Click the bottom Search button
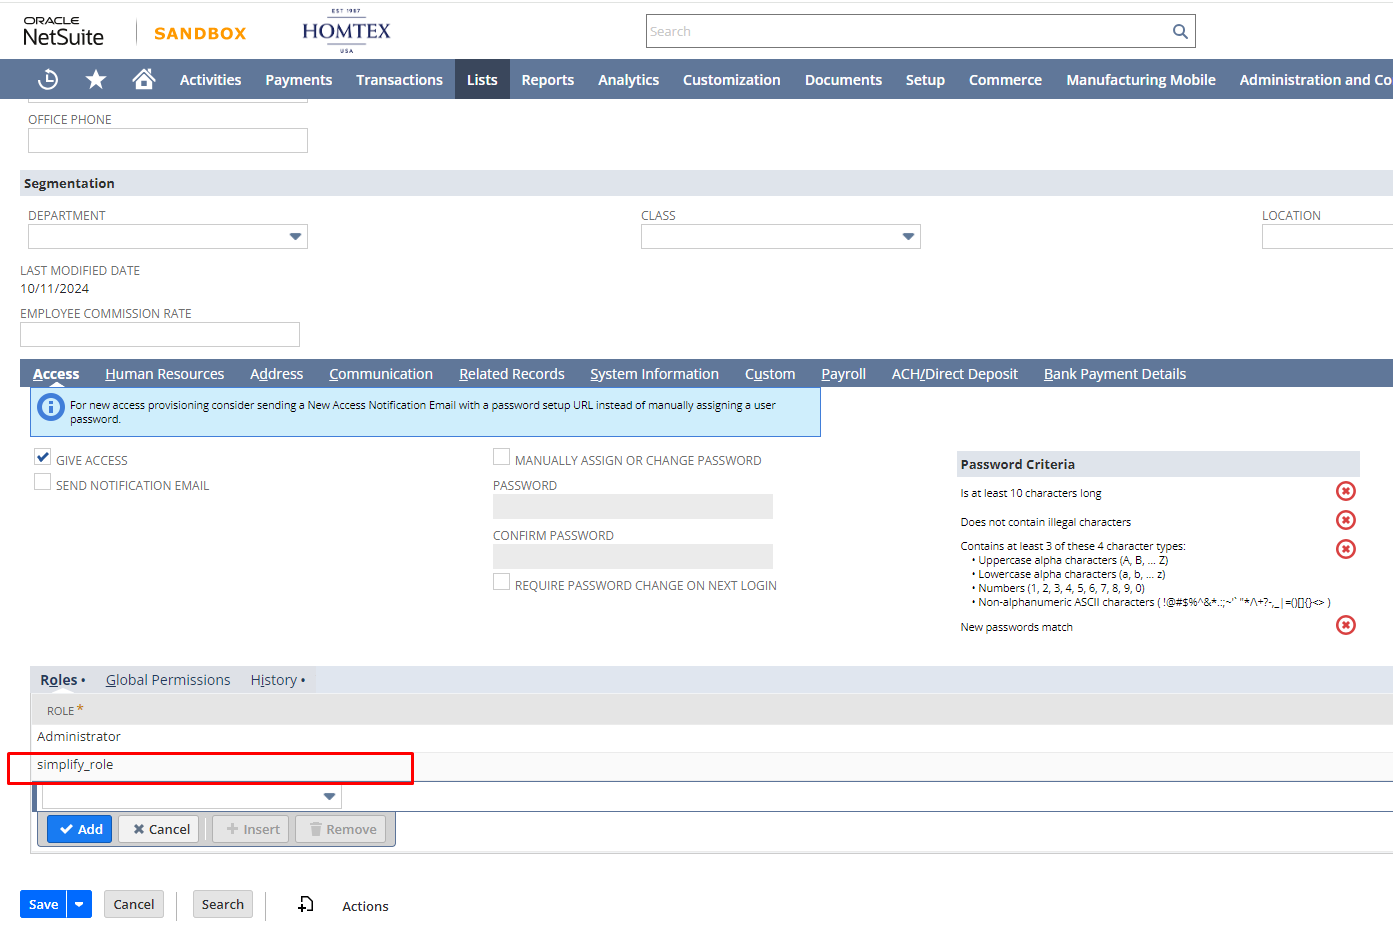 point(222,904)
